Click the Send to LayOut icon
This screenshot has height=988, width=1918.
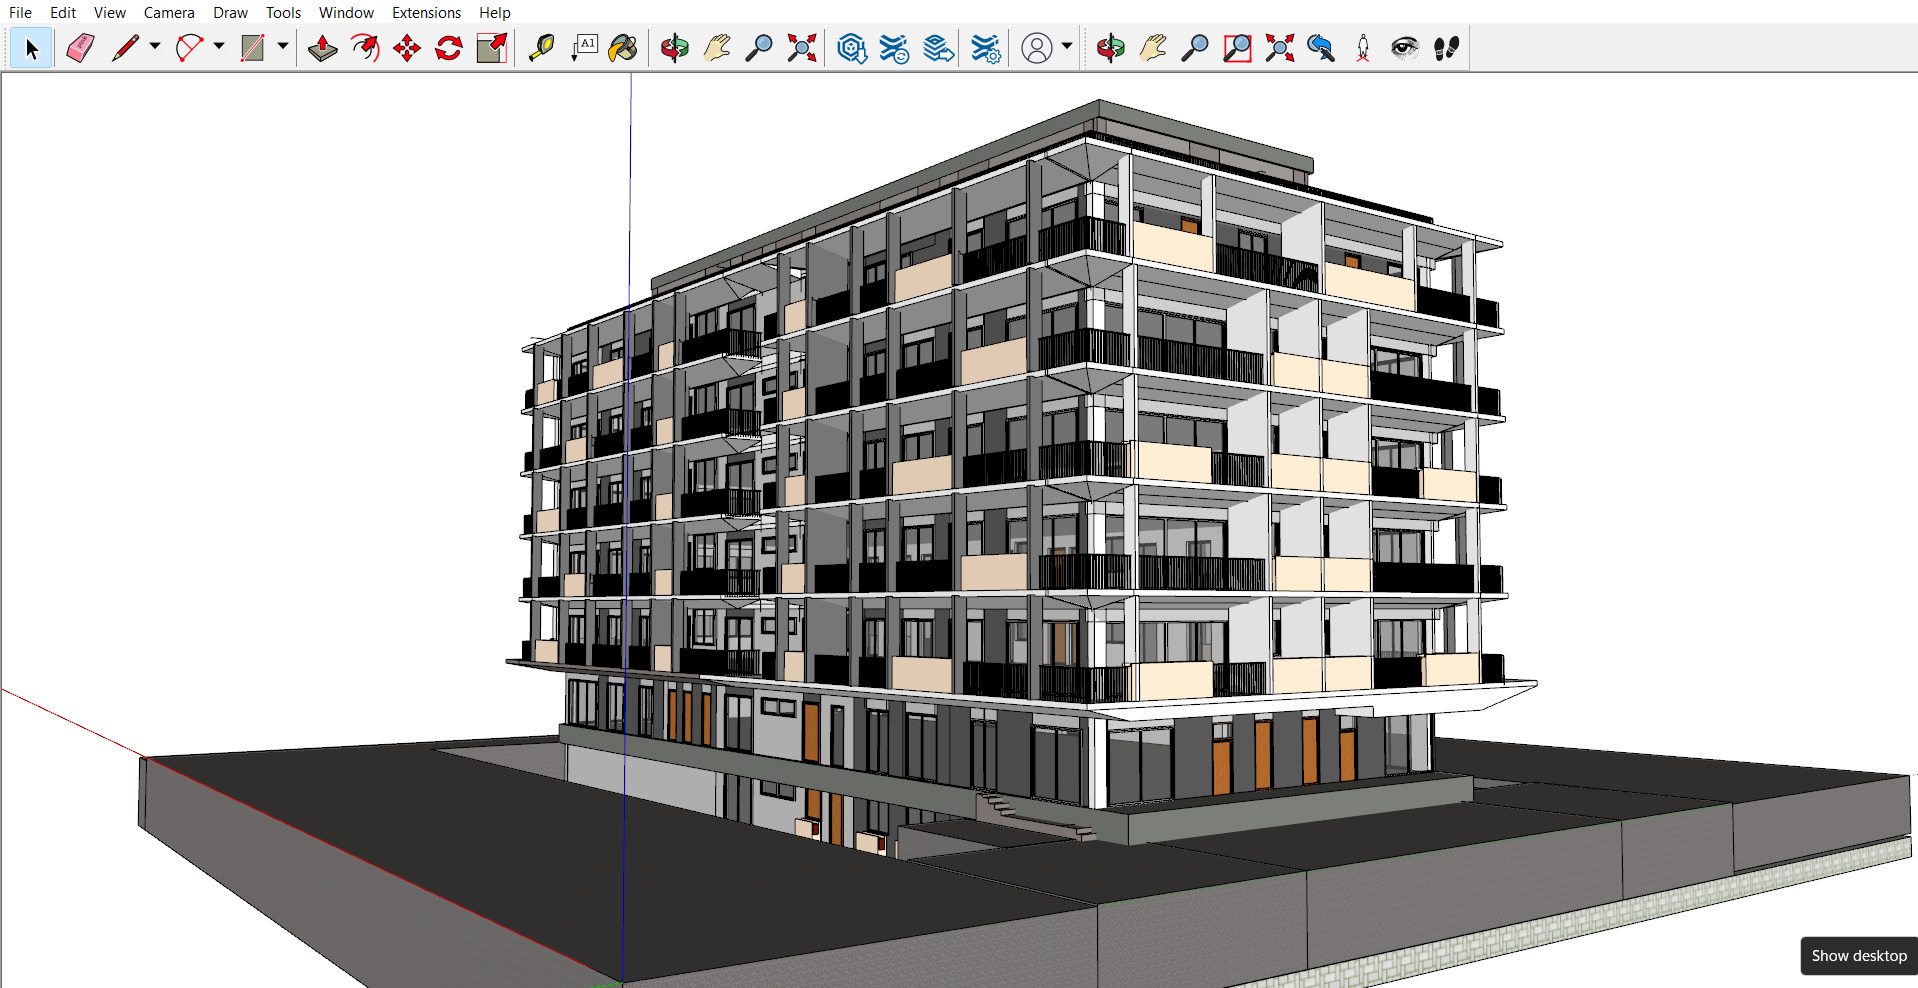(x=938, y=48)
